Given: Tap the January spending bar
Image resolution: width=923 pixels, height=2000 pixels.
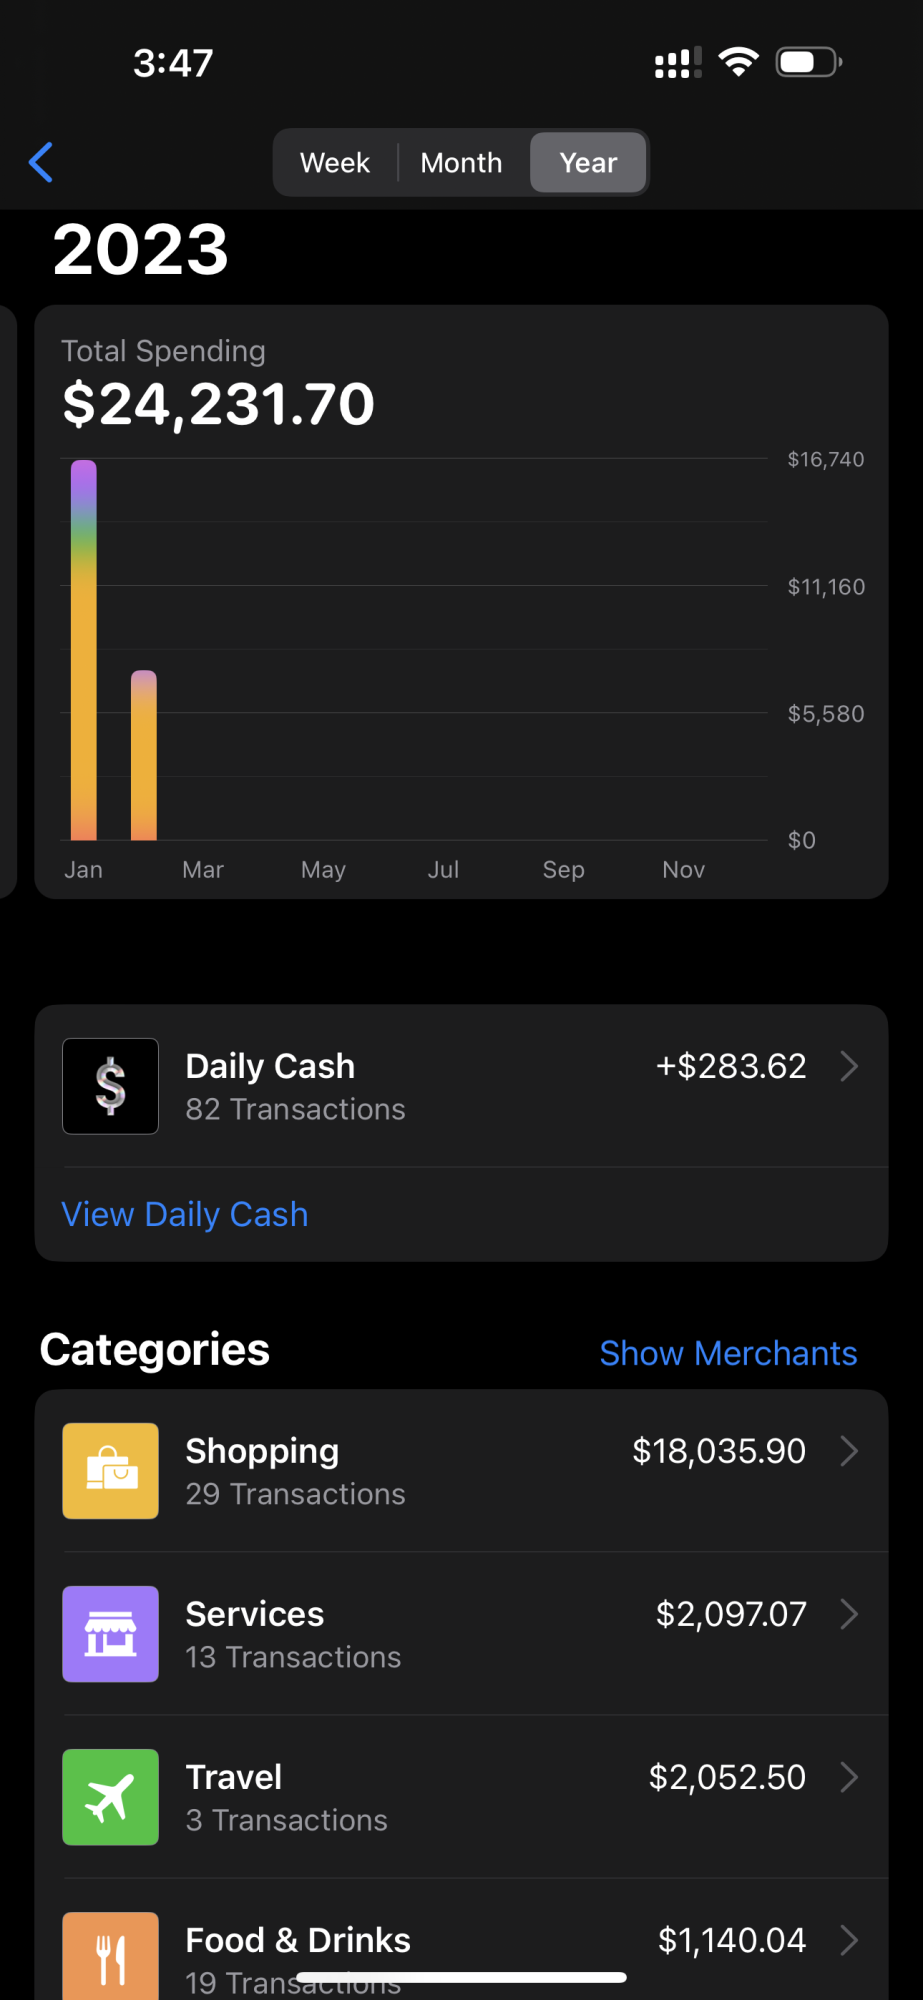Looking at the screenshot, I should (x=84, y=650).
